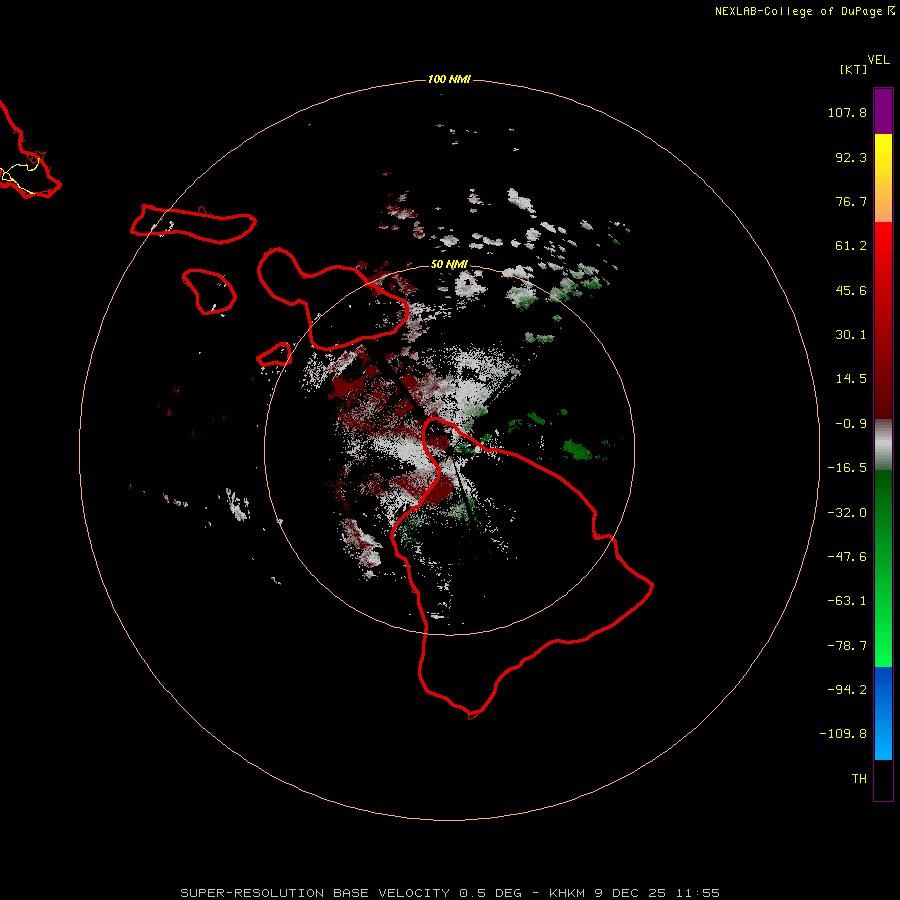
Task: Click the -32.0 velocity scale value
Action: [x=847, y=513]
